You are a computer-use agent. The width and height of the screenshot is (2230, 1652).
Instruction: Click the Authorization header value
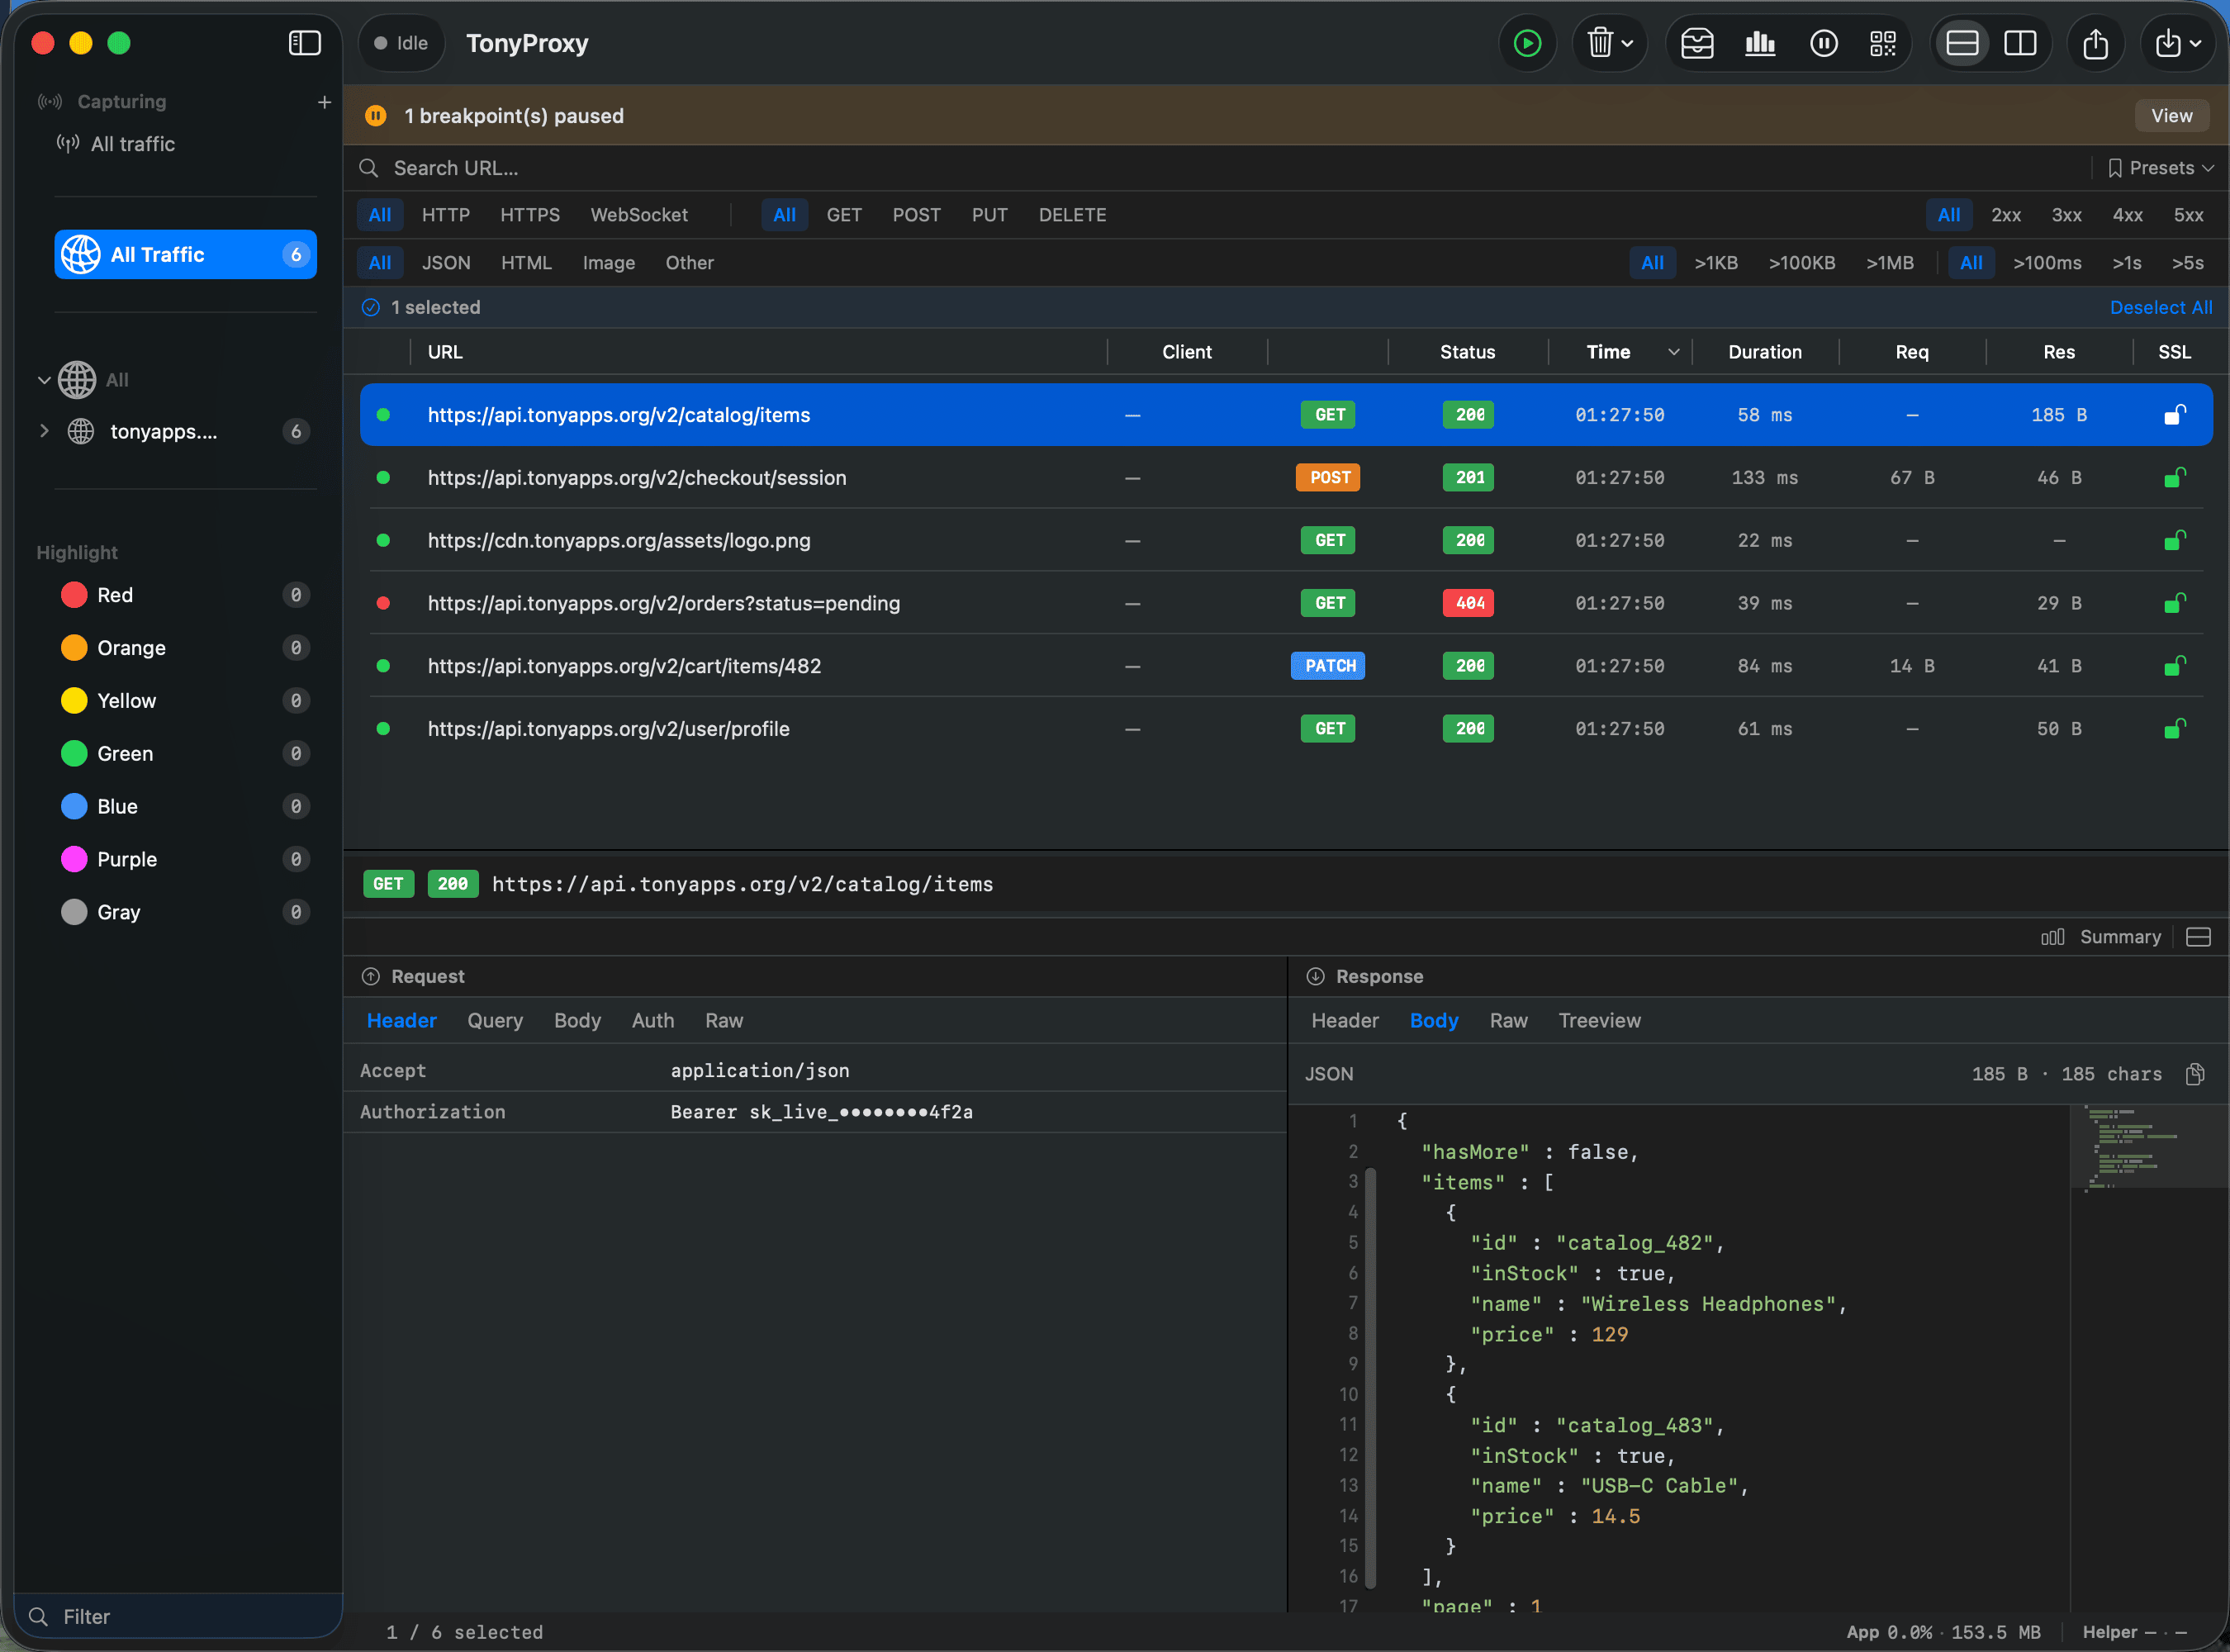[x=821, y=1112]
